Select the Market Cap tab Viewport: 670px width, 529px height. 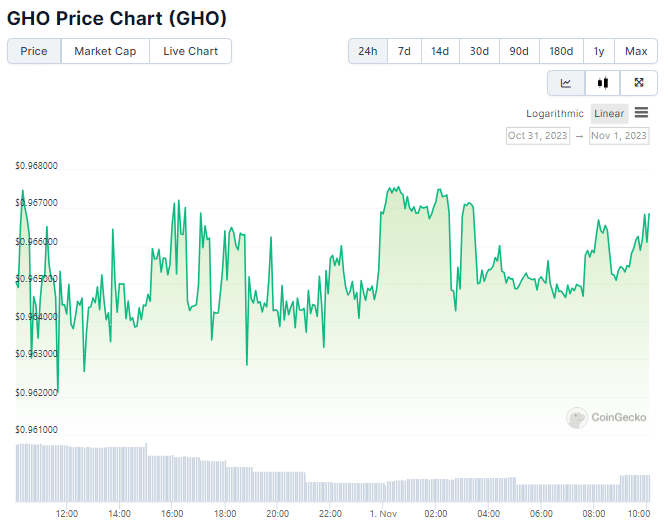click(105, 51)
